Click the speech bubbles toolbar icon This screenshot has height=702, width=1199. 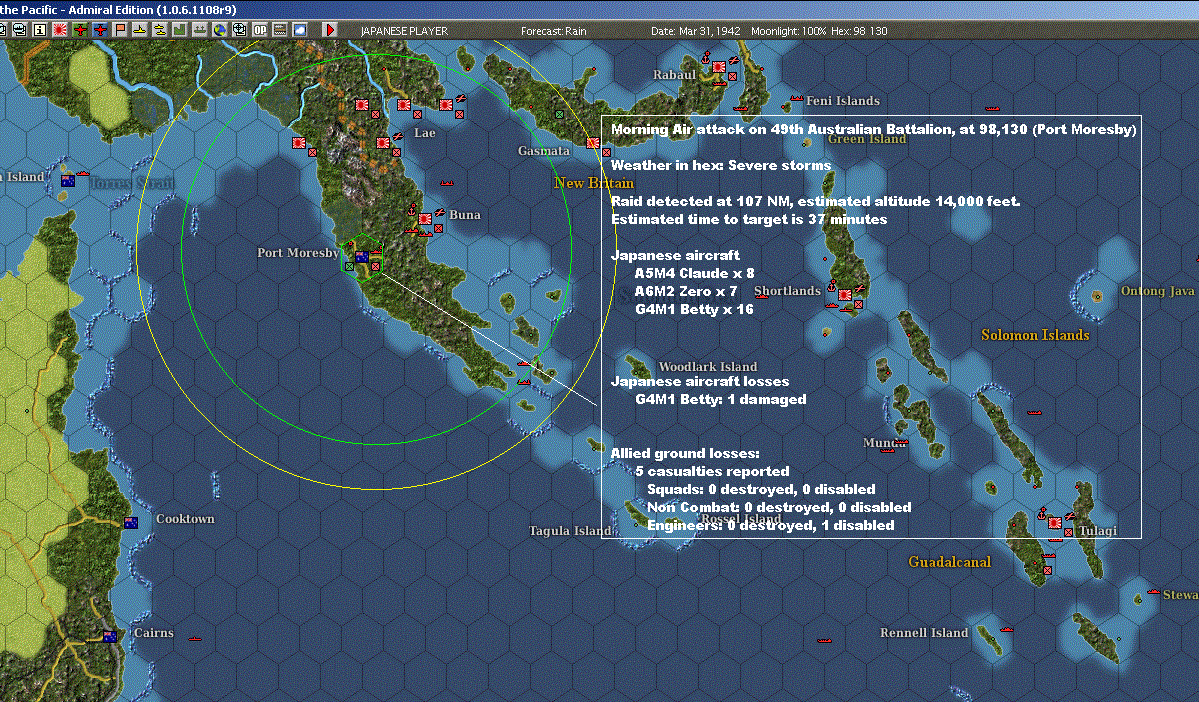point(20,30)
